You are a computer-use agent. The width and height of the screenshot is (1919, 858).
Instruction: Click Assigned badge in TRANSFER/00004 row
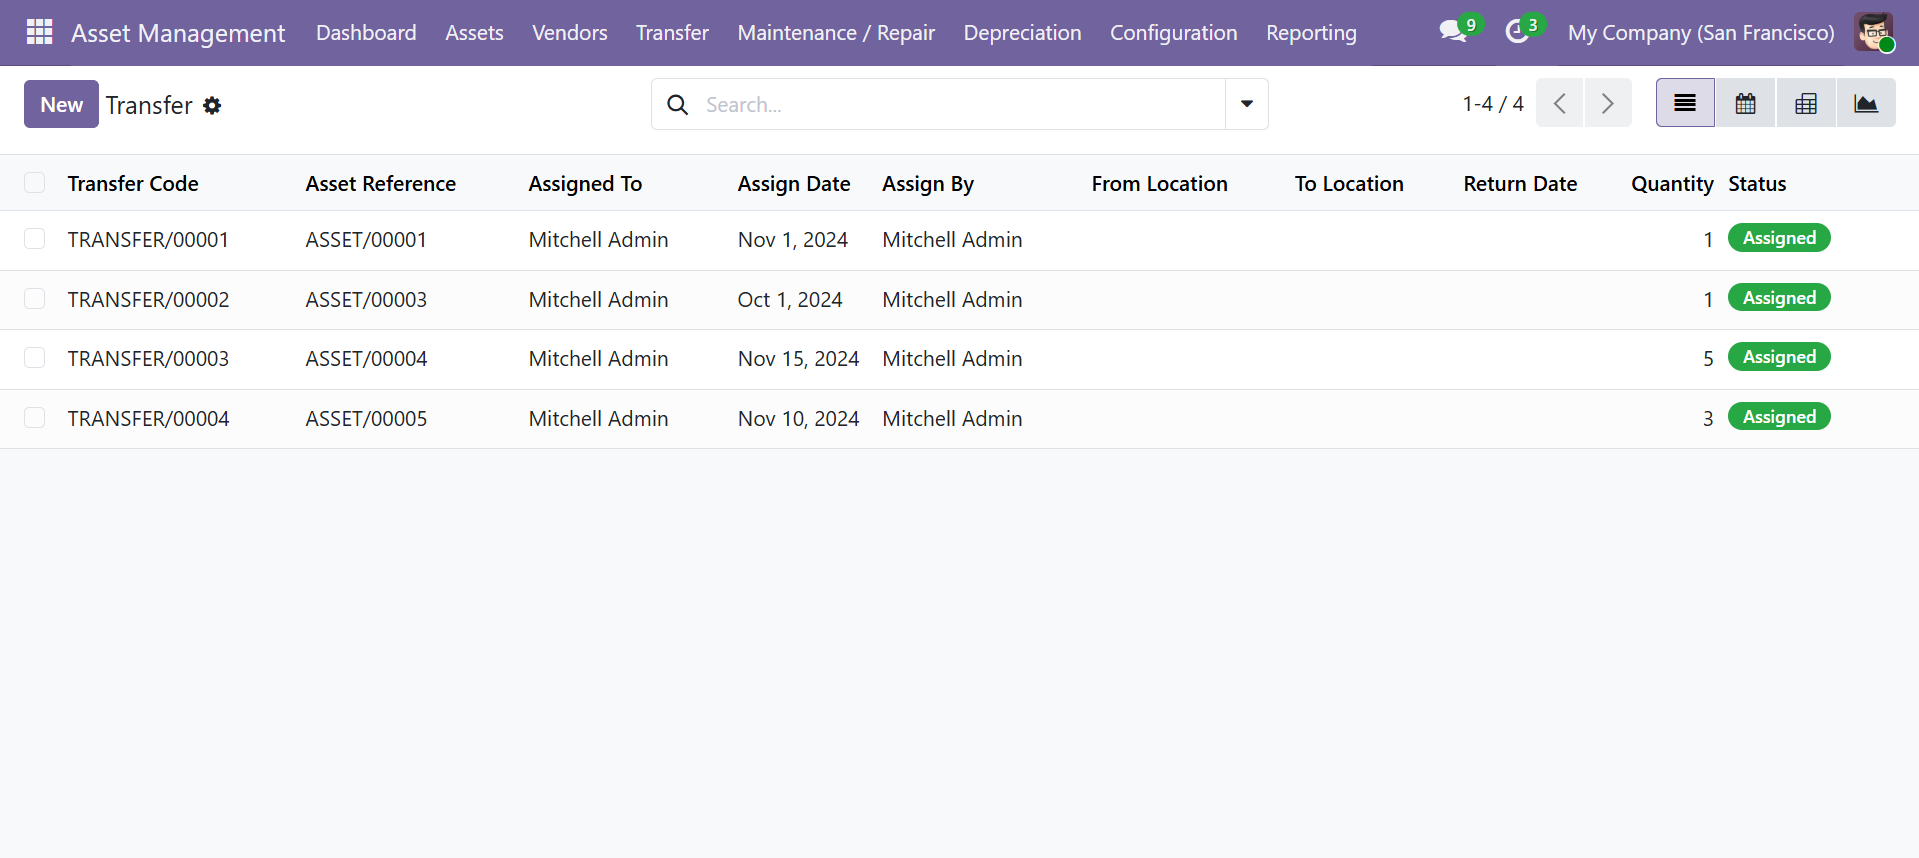coord(1779,417)
